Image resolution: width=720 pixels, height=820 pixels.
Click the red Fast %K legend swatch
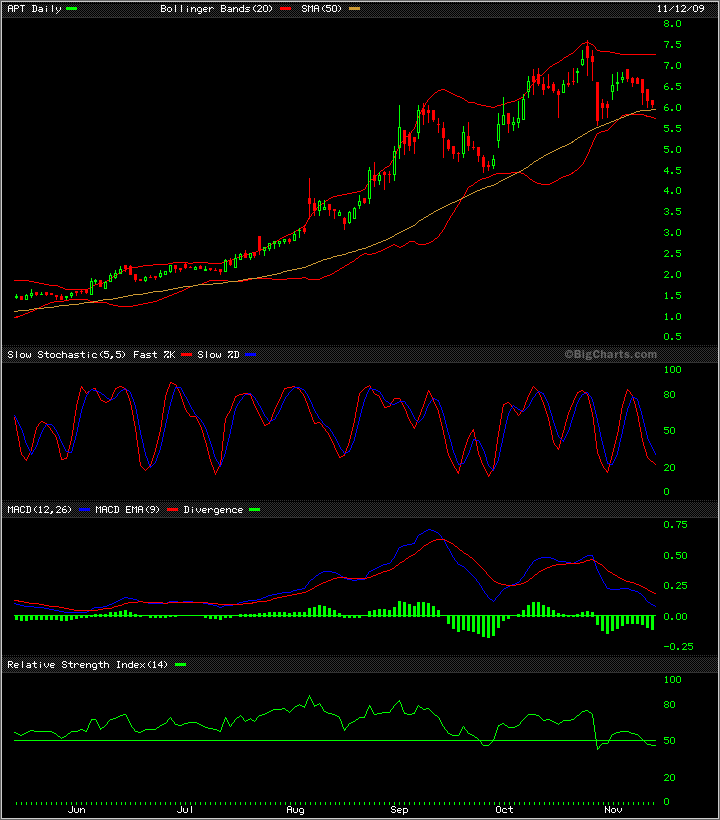point(187,355)
